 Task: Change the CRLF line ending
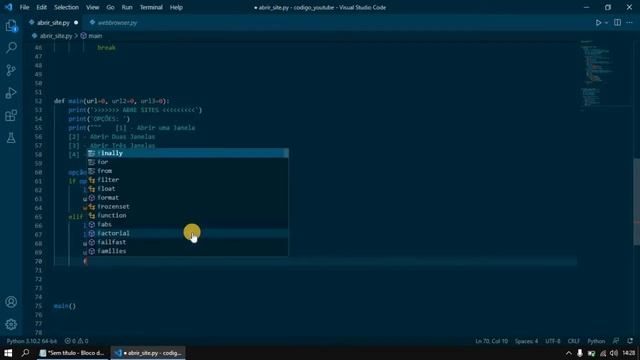[573, 341]
